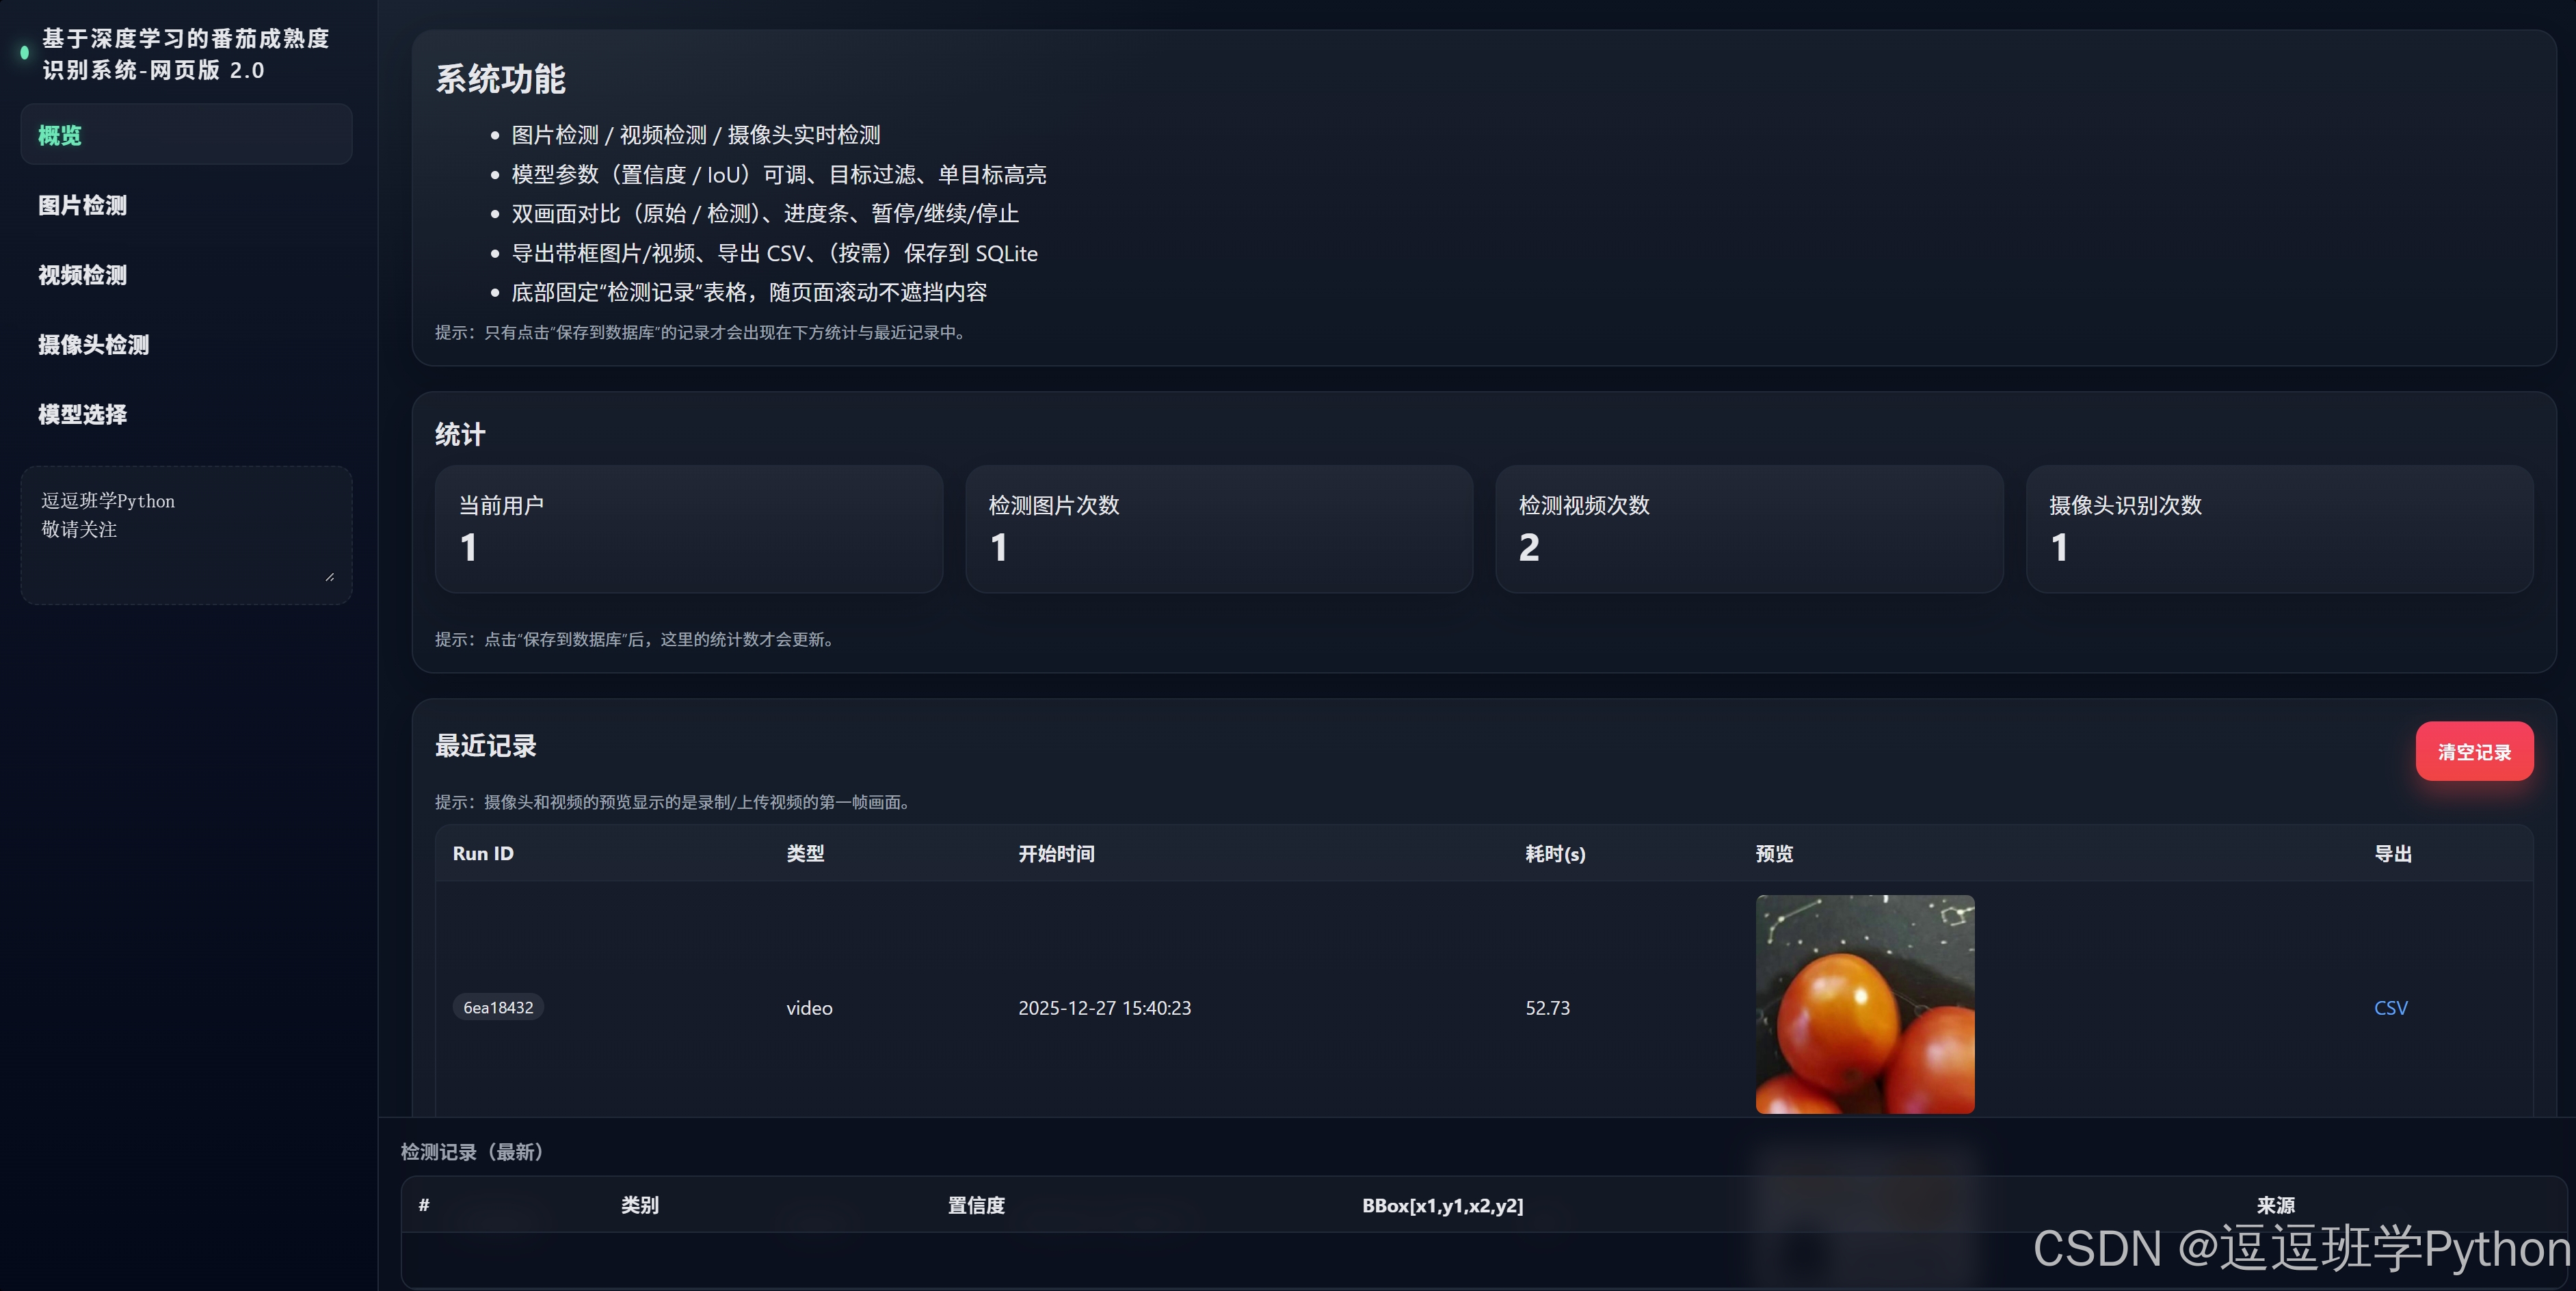This screenshot has height=1291, width=2576.
Task: Click the 耗时(s) column header
Action: pyautogui.click(x=1554, y=854)
